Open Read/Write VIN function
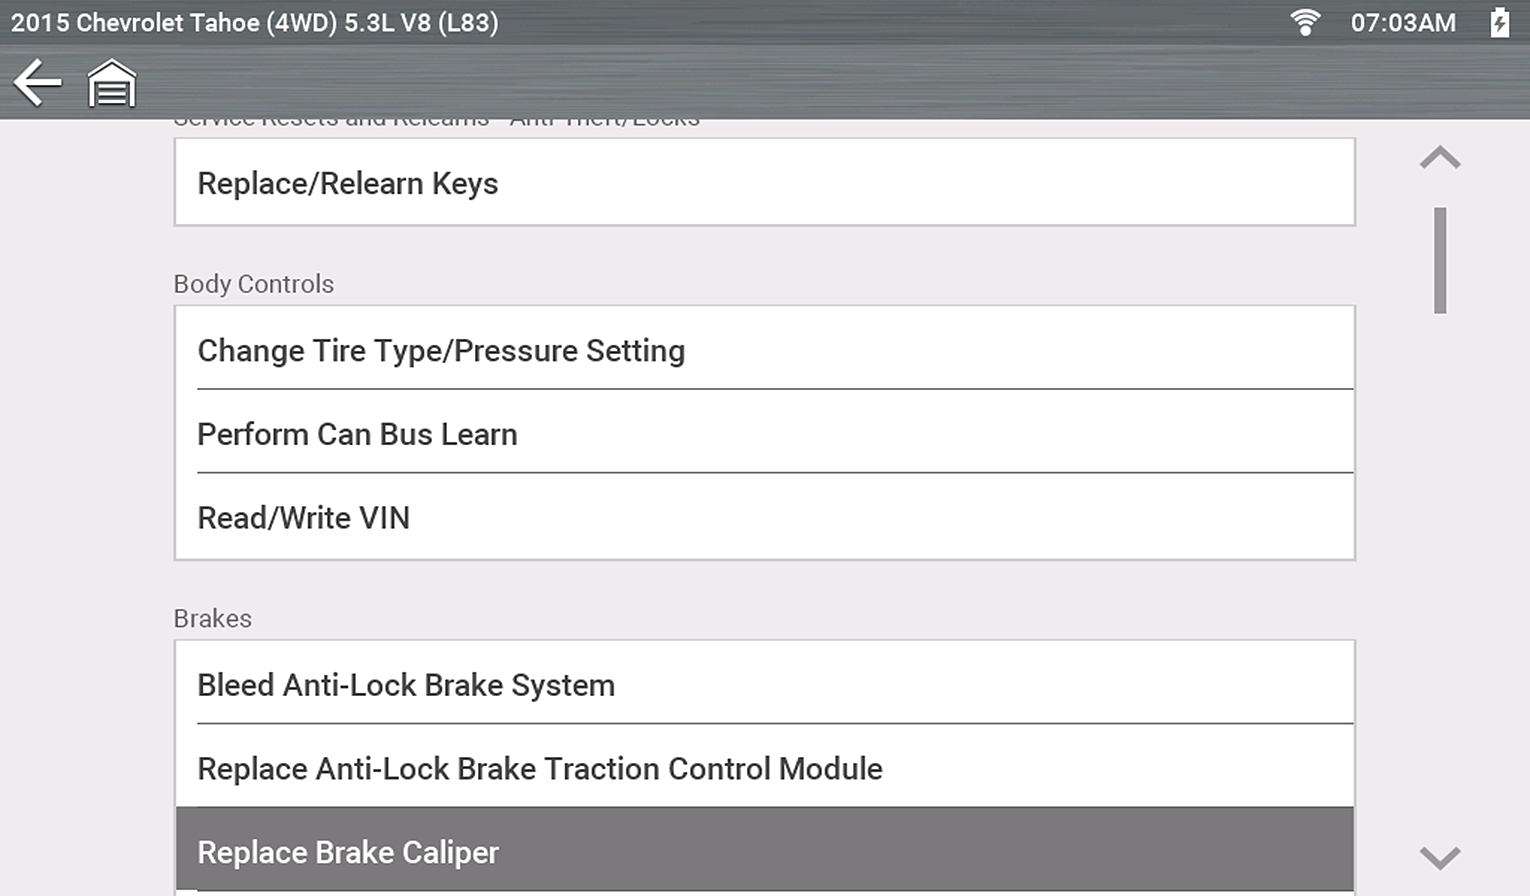1530x896 pixels. (x=765, y=516)
